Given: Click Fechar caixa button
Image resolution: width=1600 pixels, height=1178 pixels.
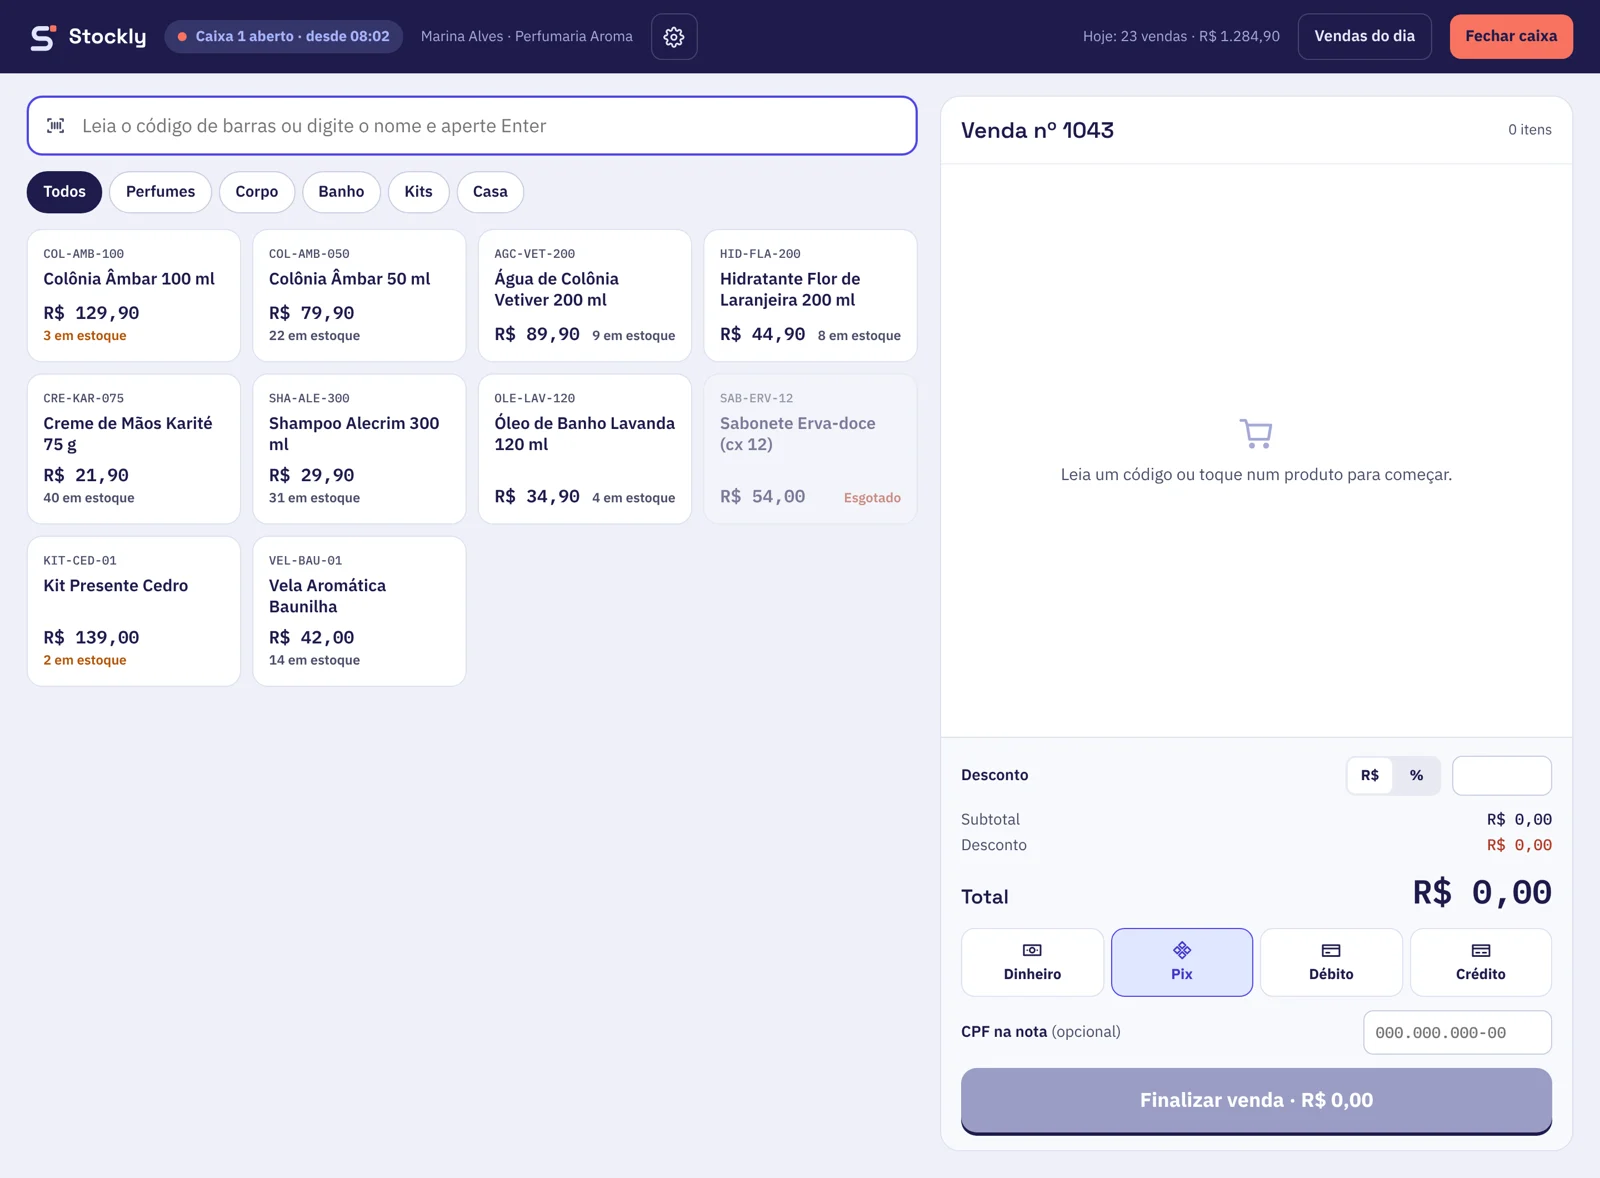Looking at the screenshot, I should click(x=1511, y=37).
